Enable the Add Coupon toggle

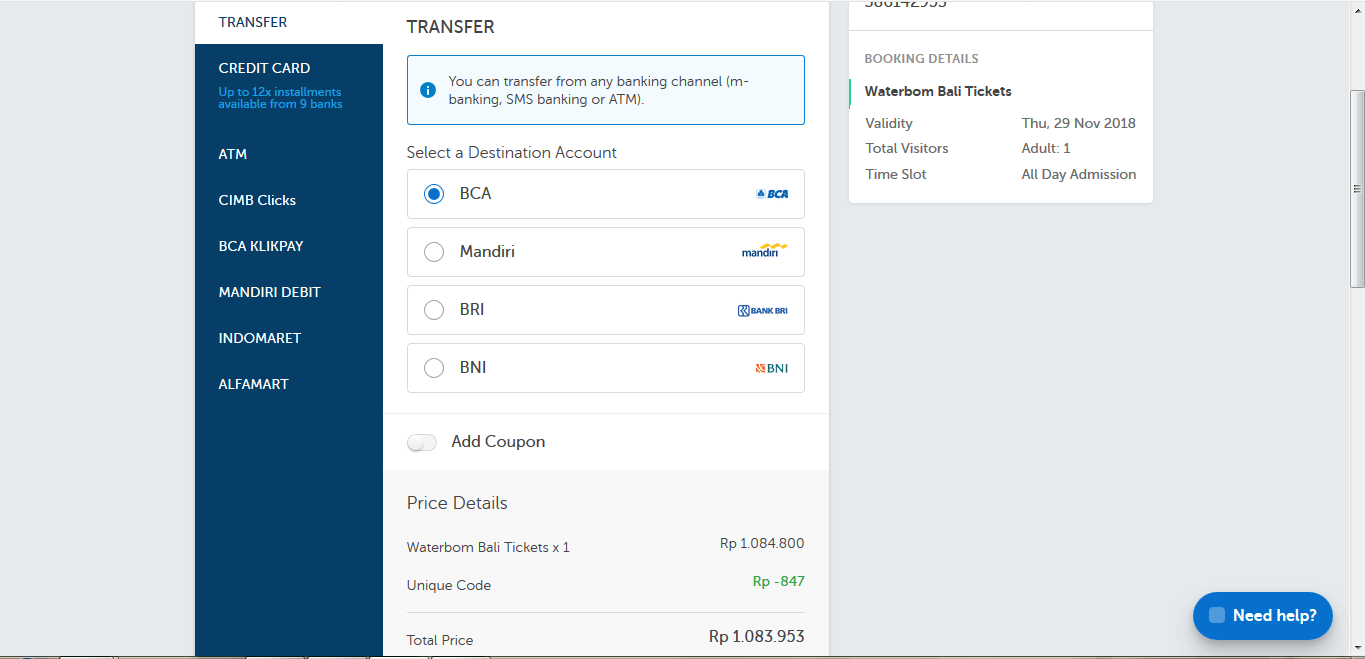coord(422,442)
